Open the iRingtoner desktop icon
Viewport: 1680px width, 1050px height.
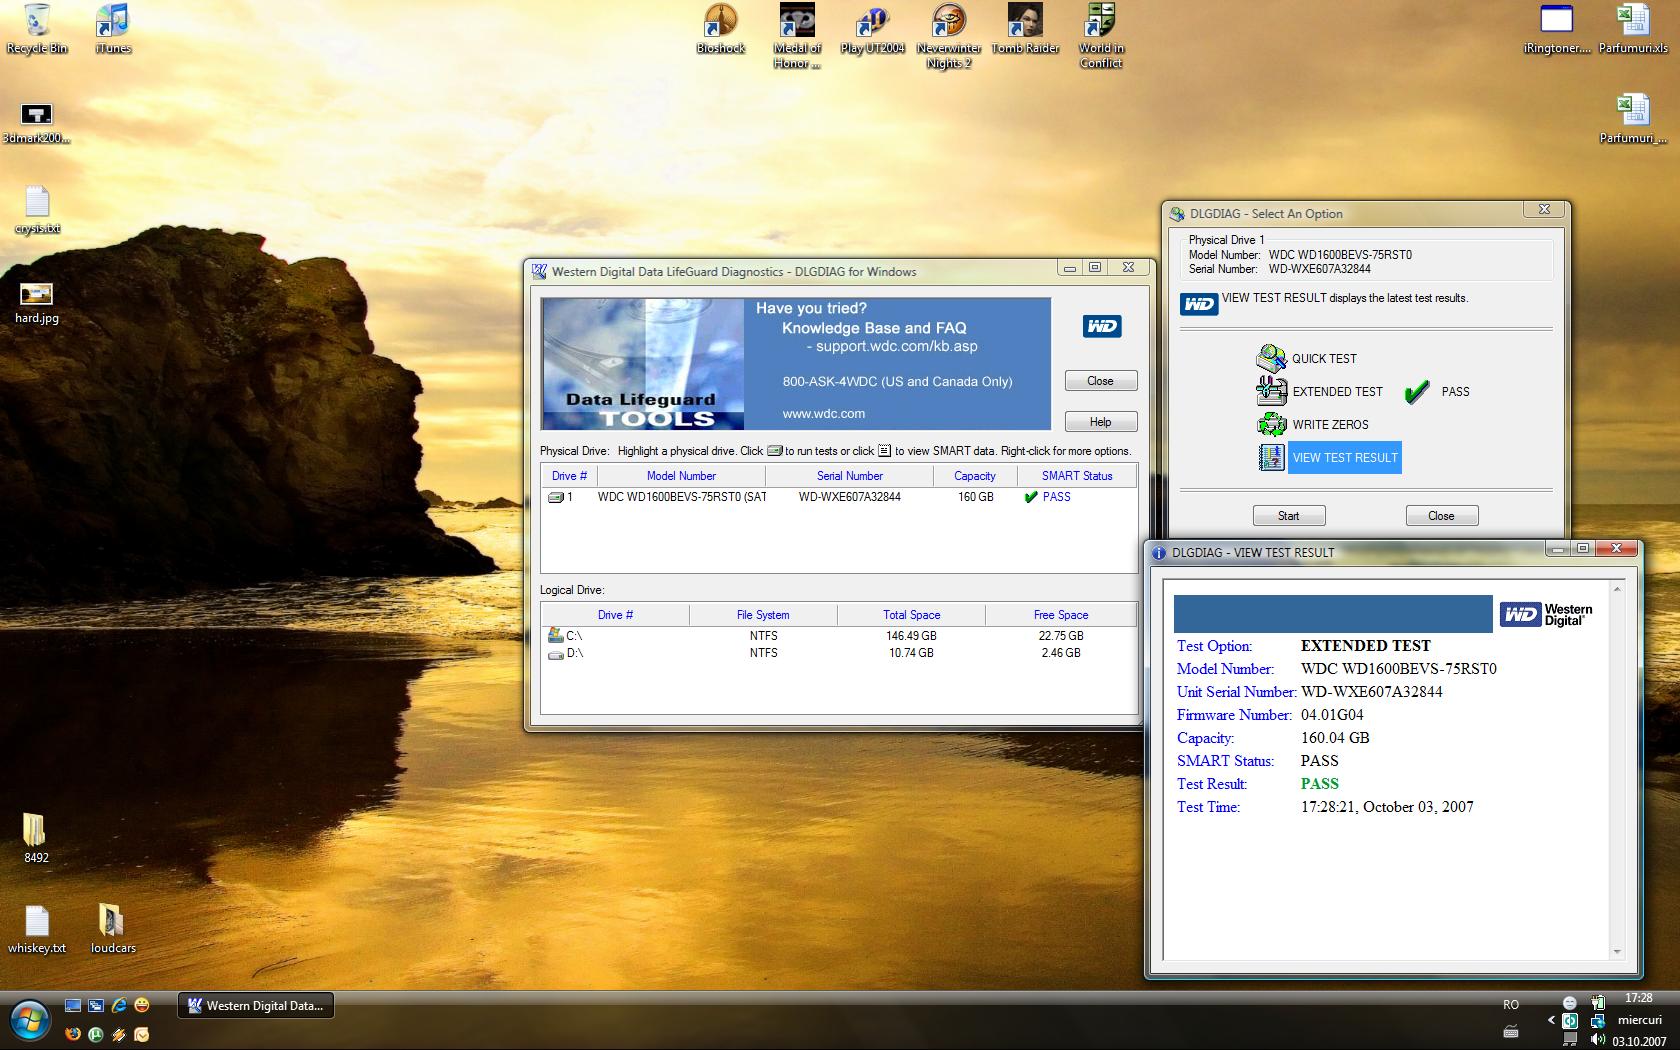[1557, 28]
